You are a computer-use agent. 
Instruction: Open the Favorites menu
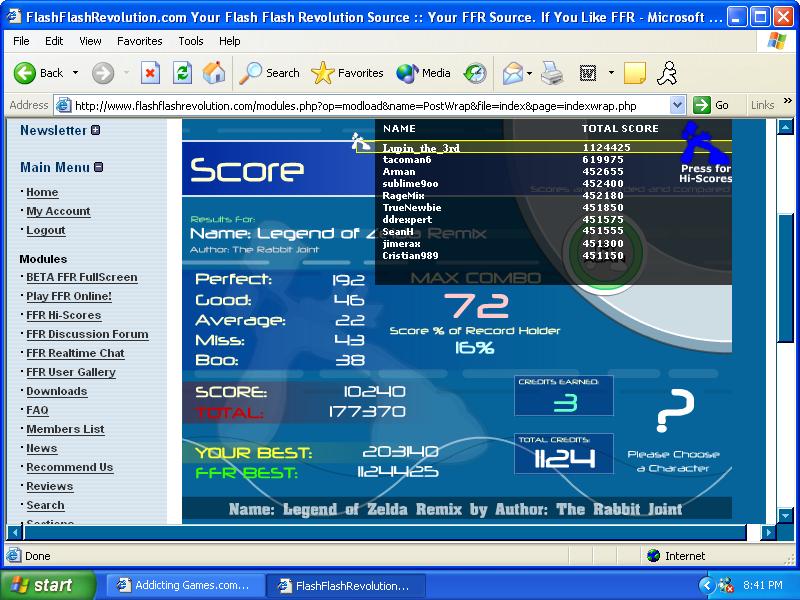140,41
